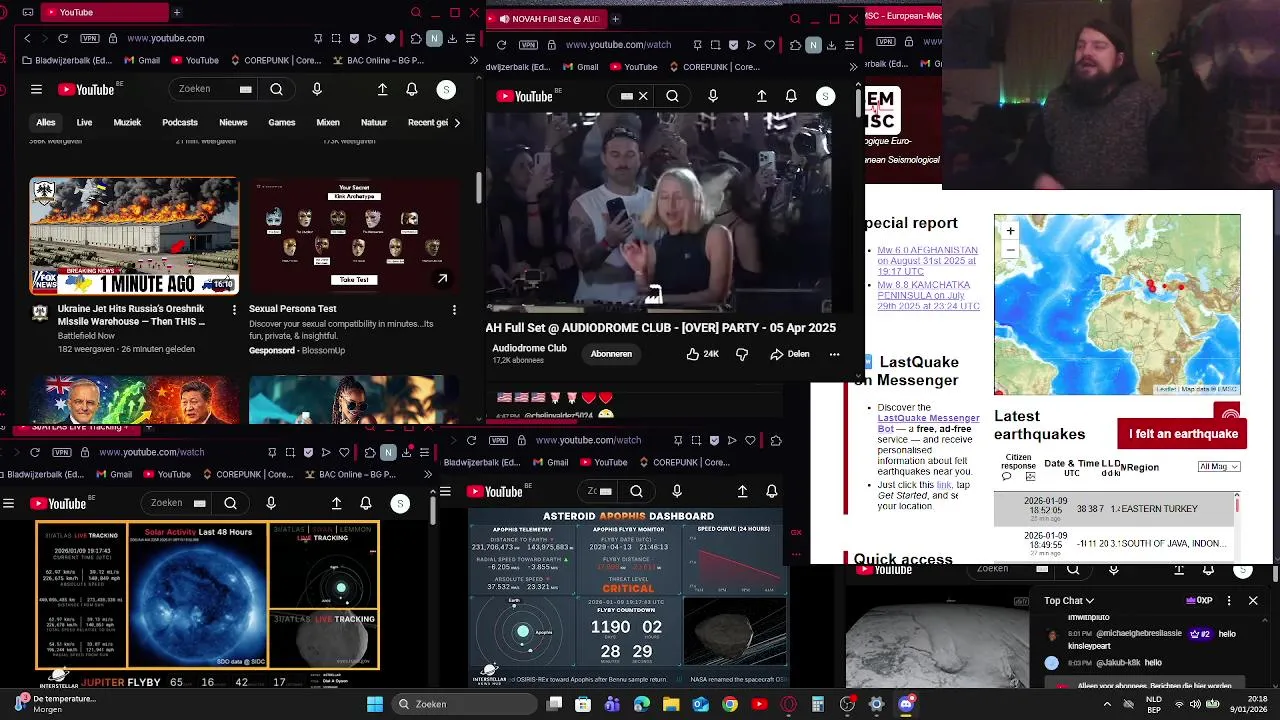Open downloads icon in top-left browser toolbar
The height and width of the screenshot is (720, 1280).
coord(452,38)
